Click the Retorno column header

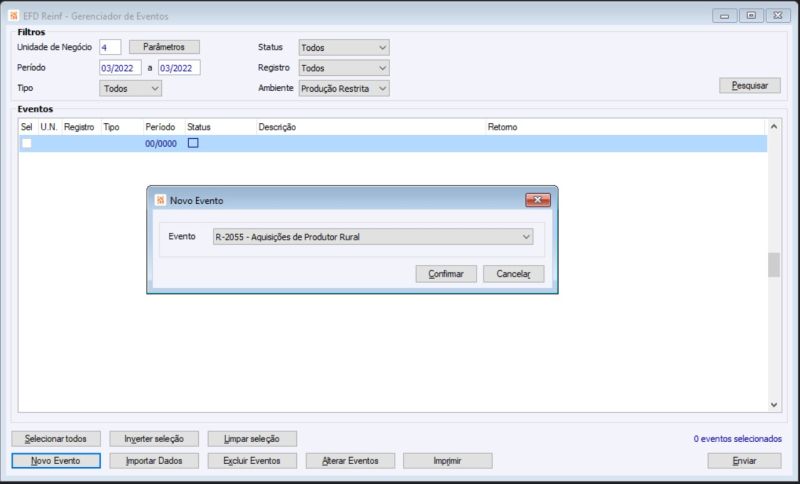click(502, 127)
